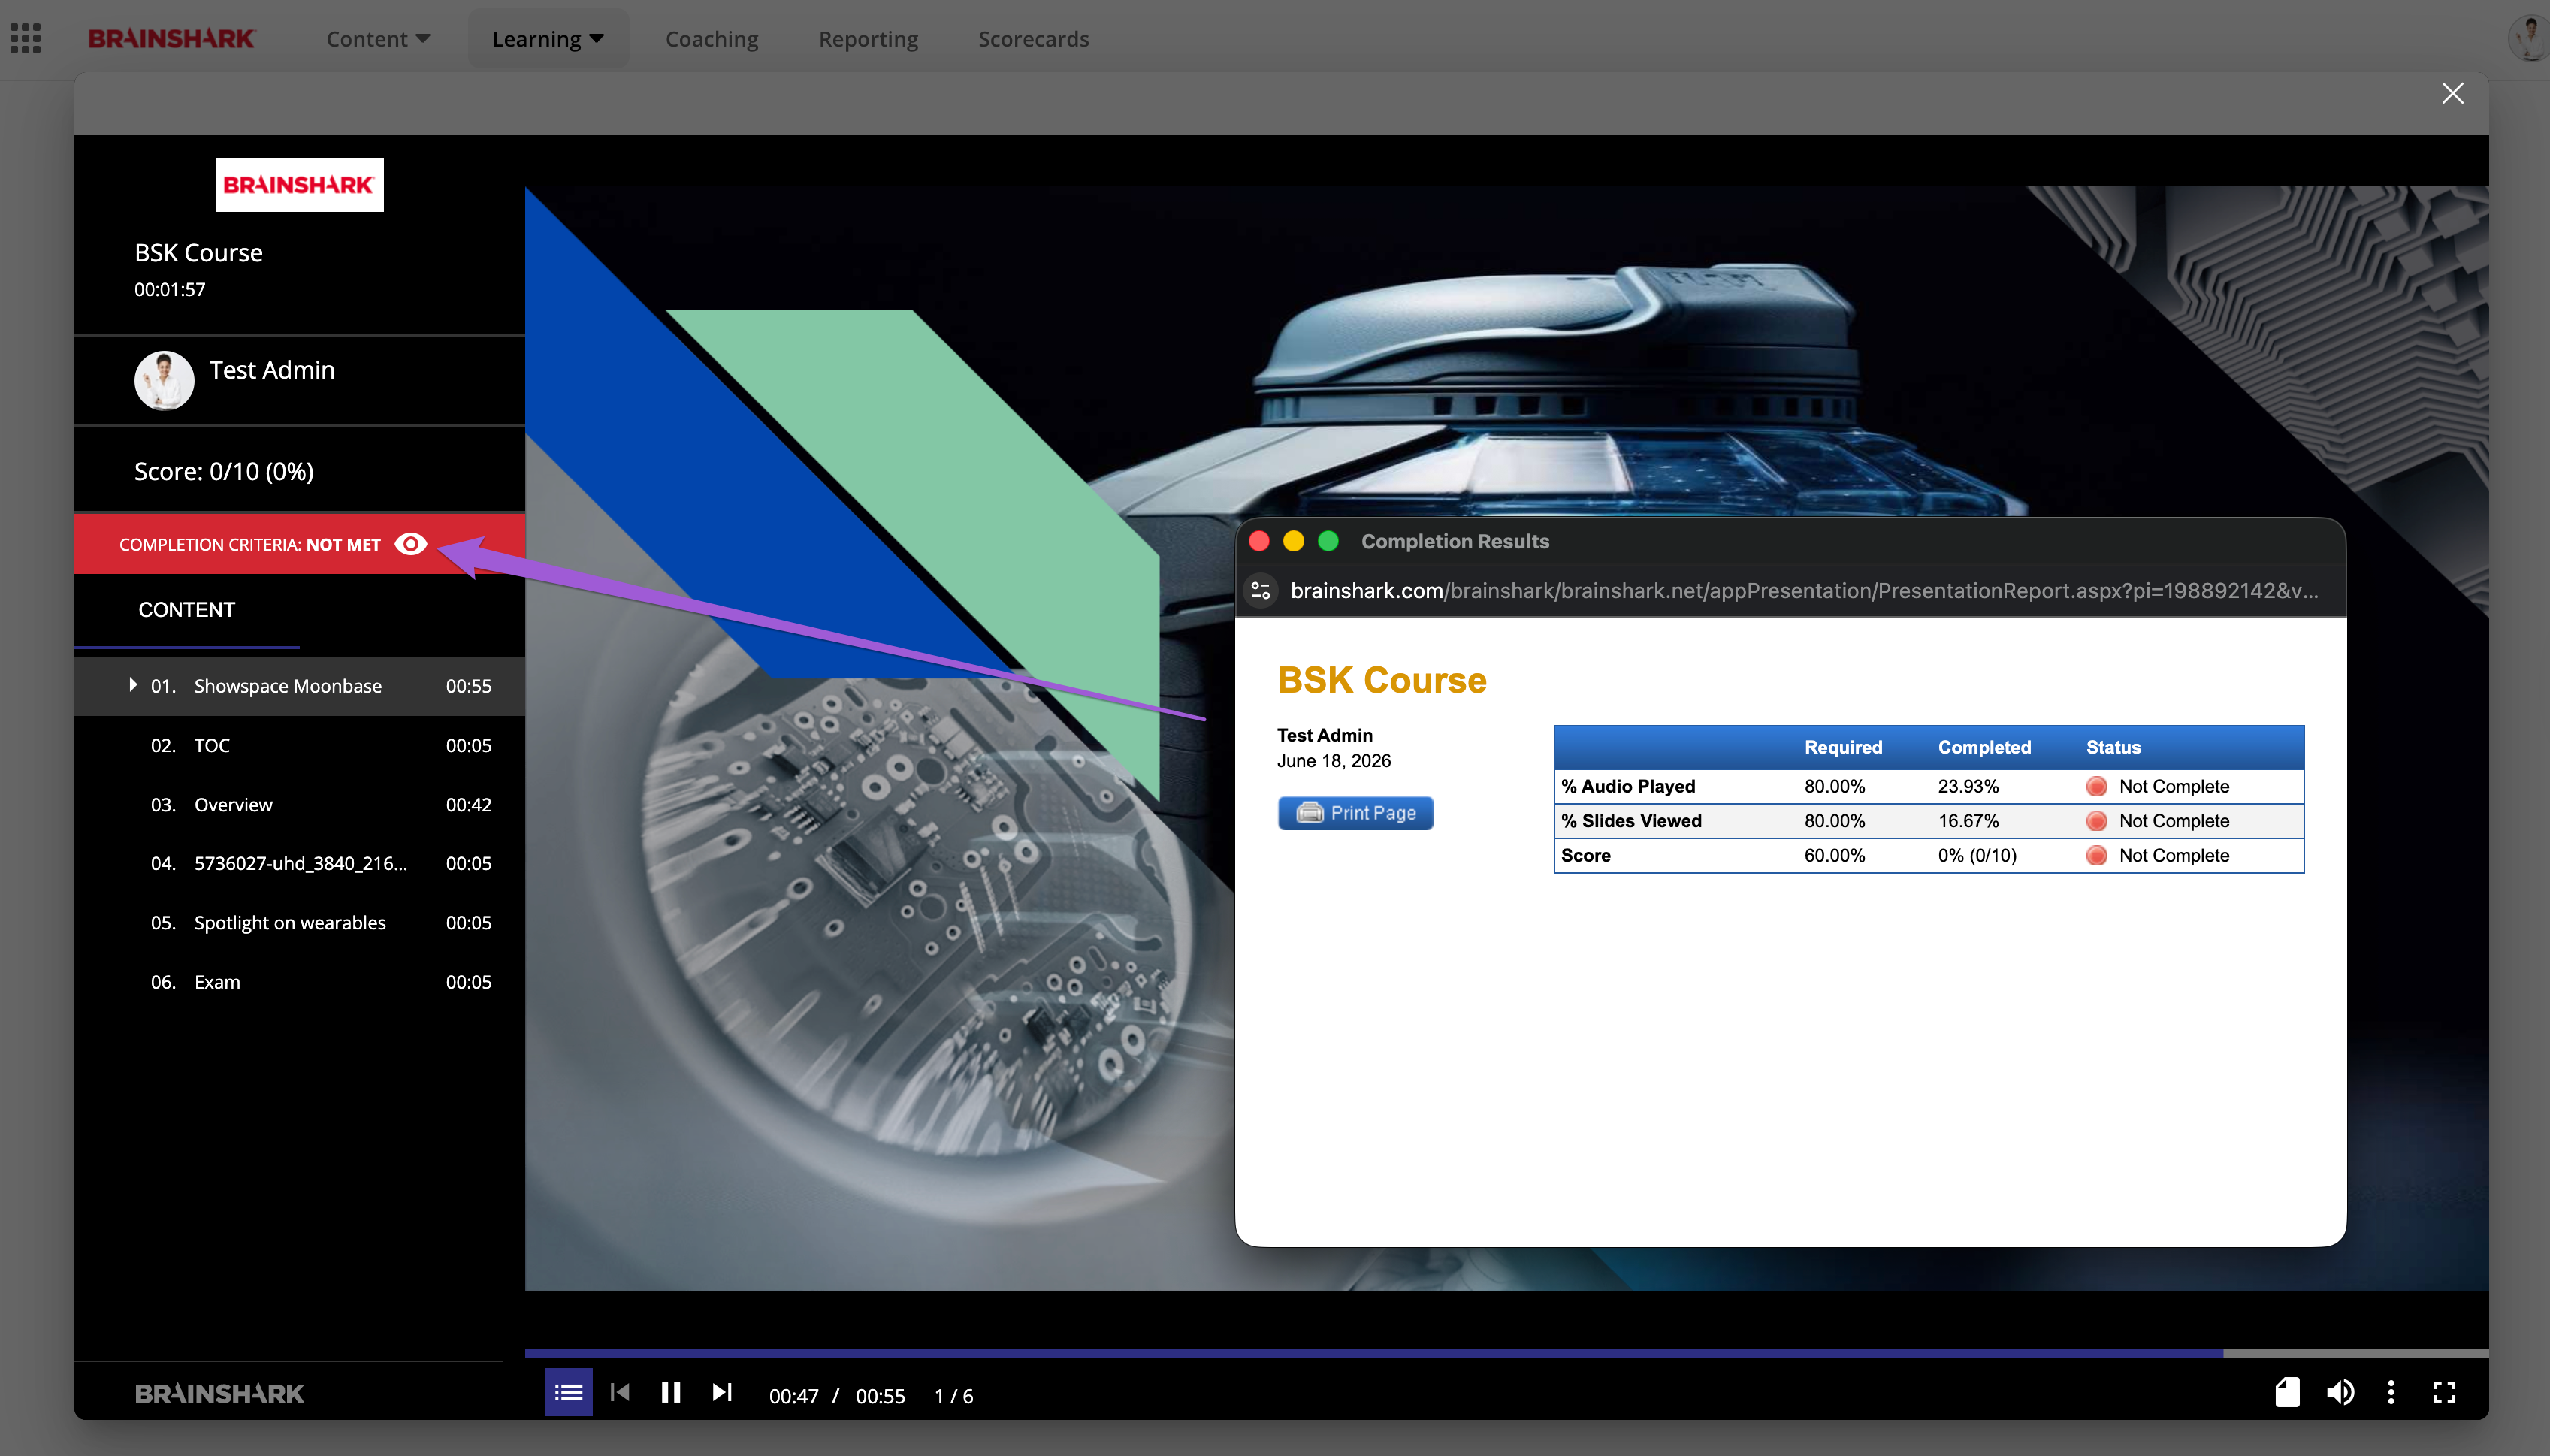Image resolution: width=2550 pixels, height=1456 pixels.
Task: Open the Reporting section
Action: (868, 39)
